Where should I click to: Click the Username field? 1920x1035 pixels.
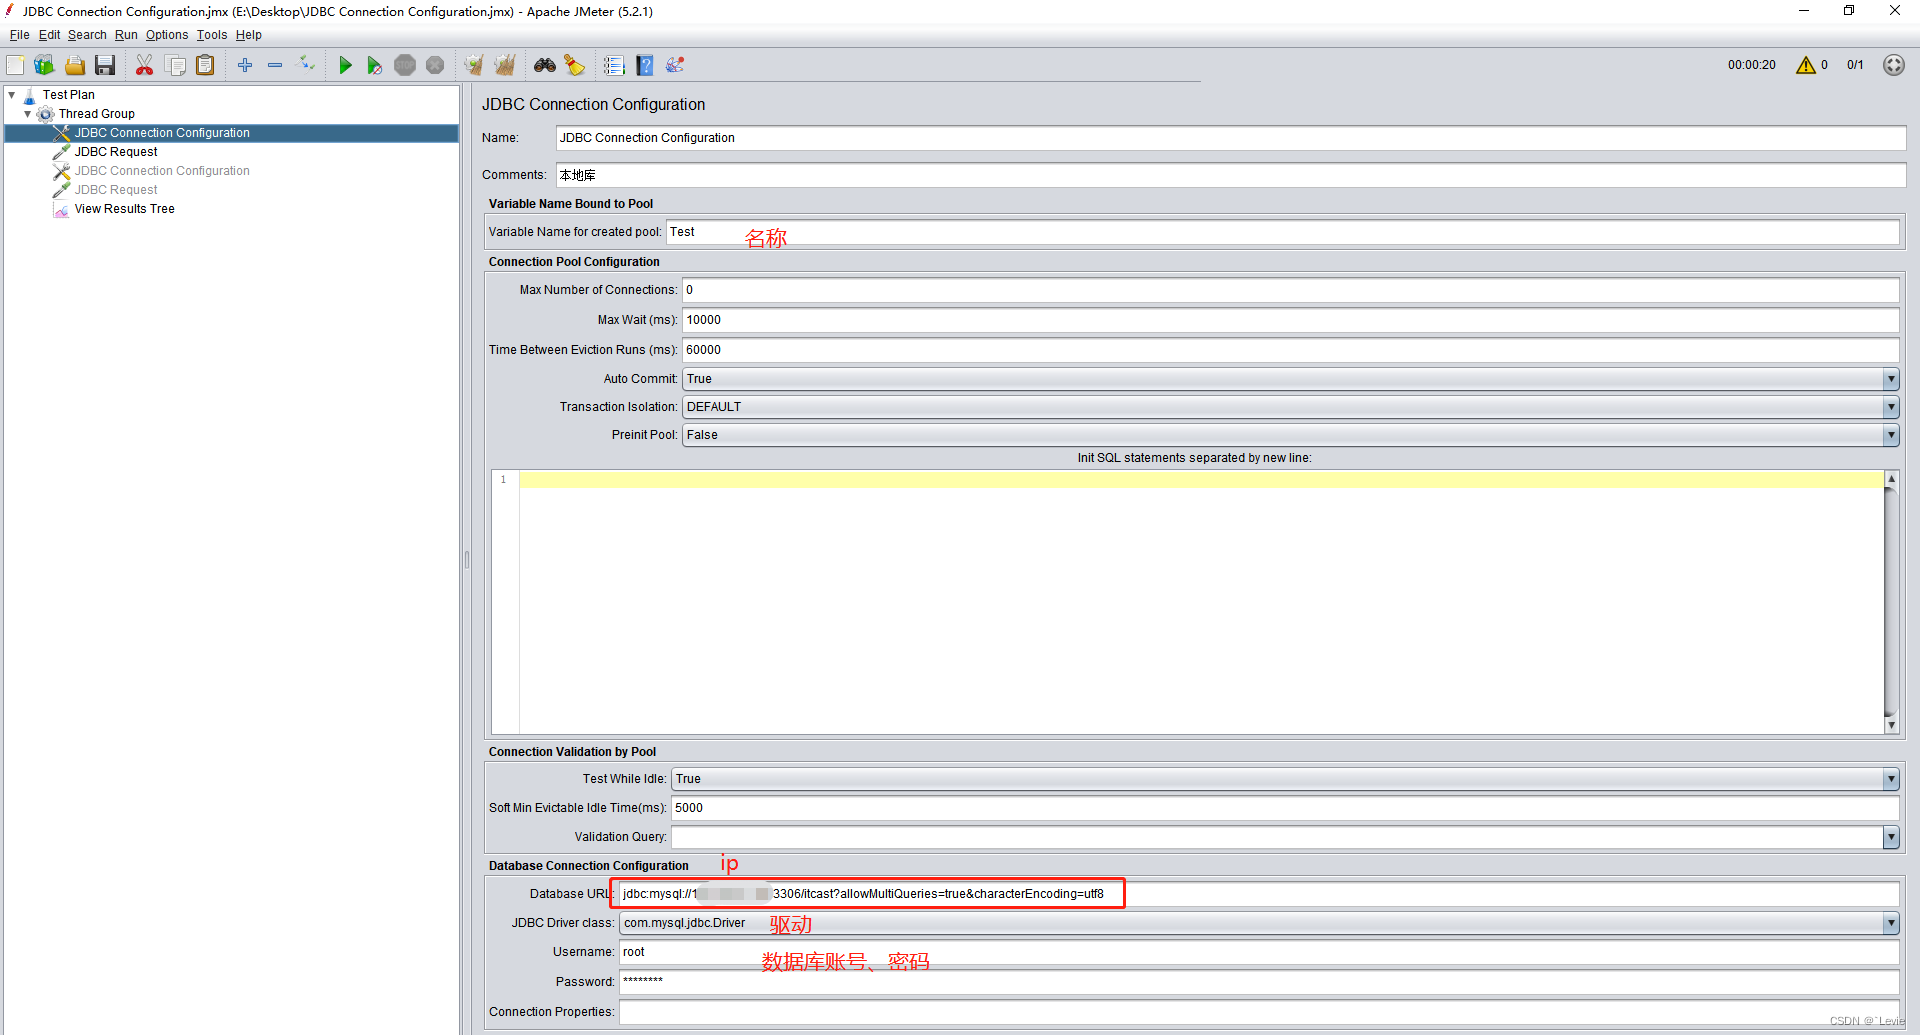[x=1258, y=952]
